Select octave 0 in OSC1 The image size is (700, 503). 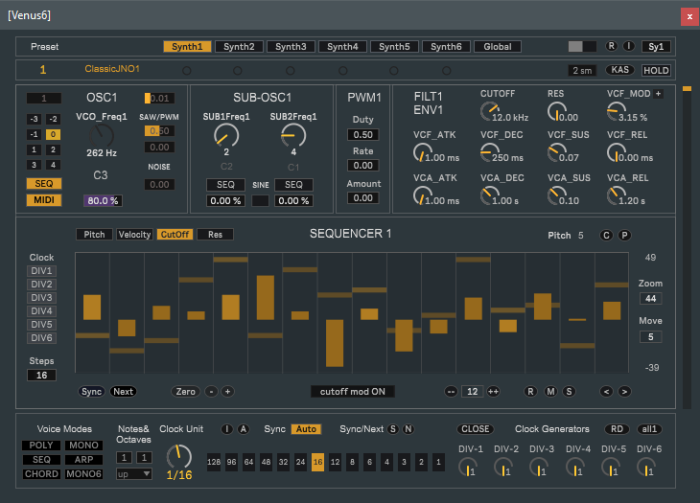tap(53, 134)
